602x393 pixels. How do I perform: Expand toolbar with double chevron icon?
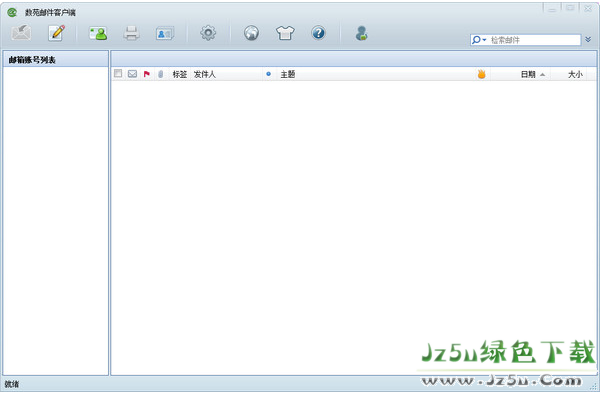click(x=588, y=40)
